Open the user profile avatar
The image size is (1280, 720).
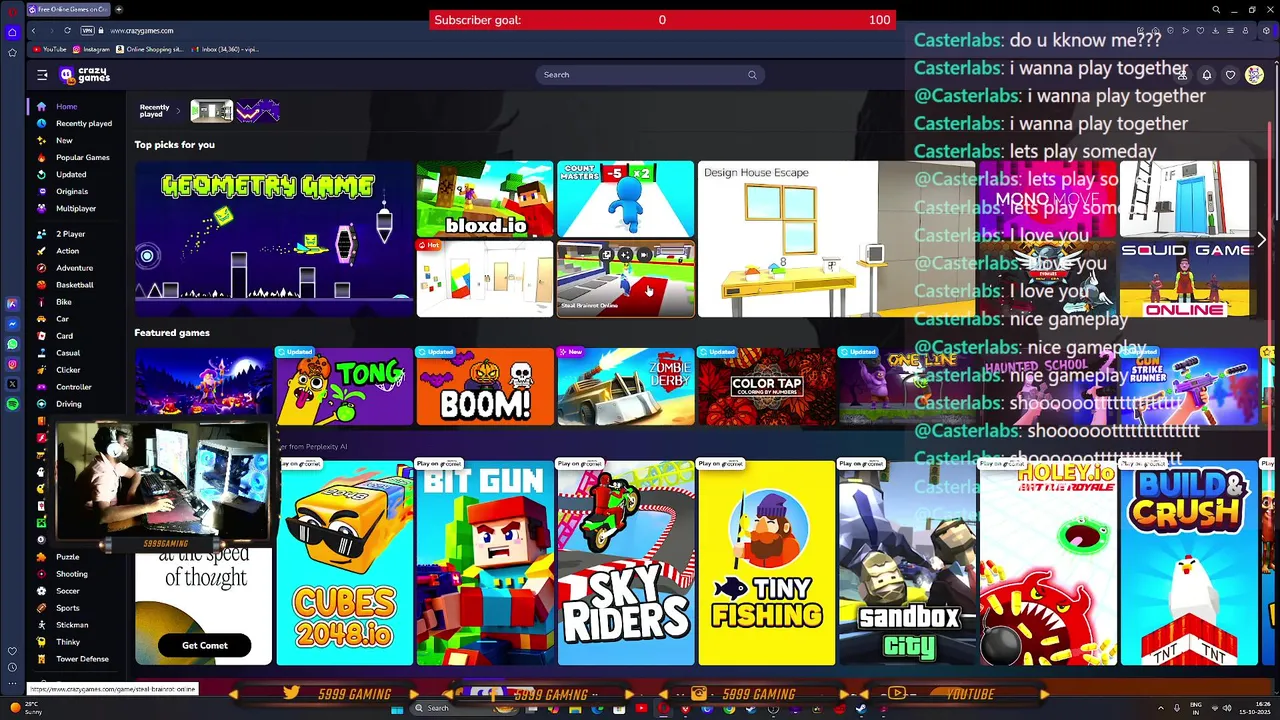[x=1254, y=75]
